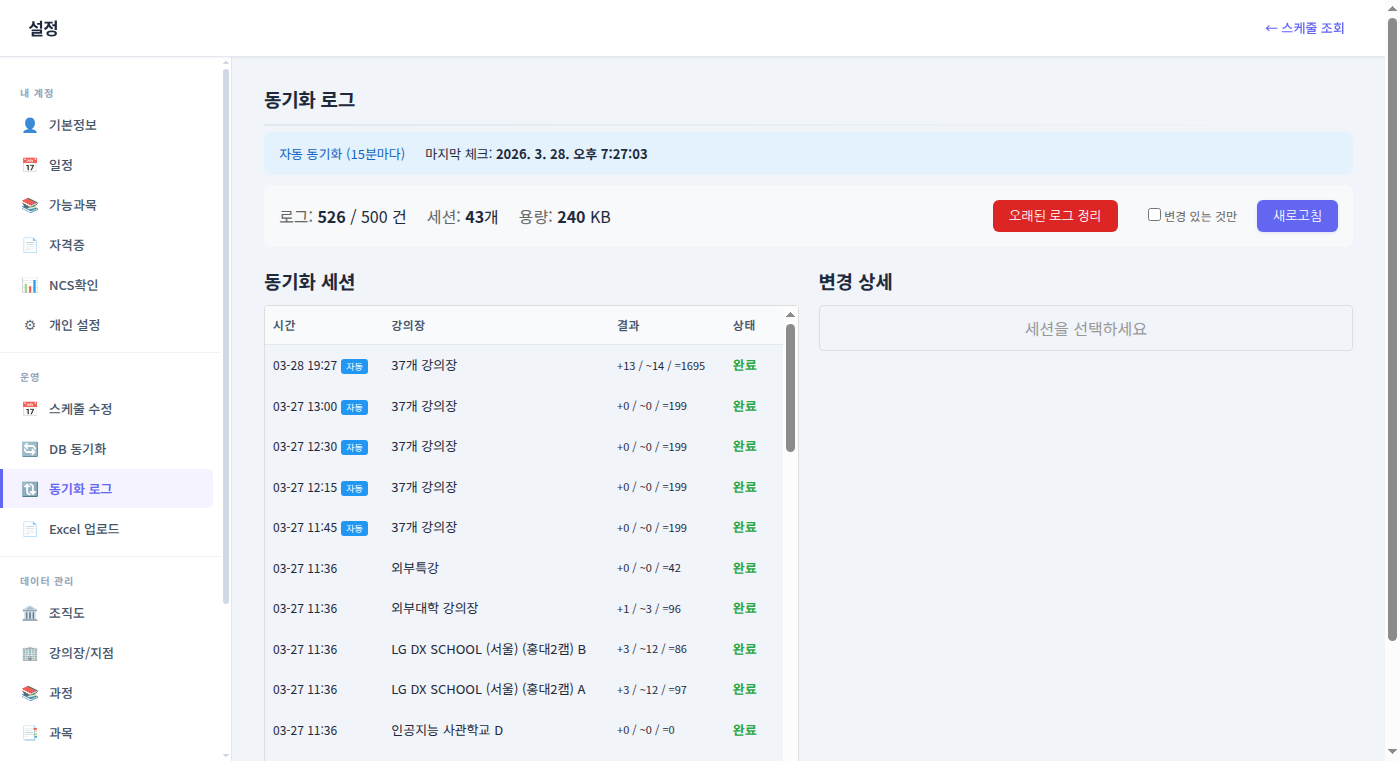Viewport: 1400px width, 761px height.
Task: Open 기본정보 from sidebar
Action: 71,124
